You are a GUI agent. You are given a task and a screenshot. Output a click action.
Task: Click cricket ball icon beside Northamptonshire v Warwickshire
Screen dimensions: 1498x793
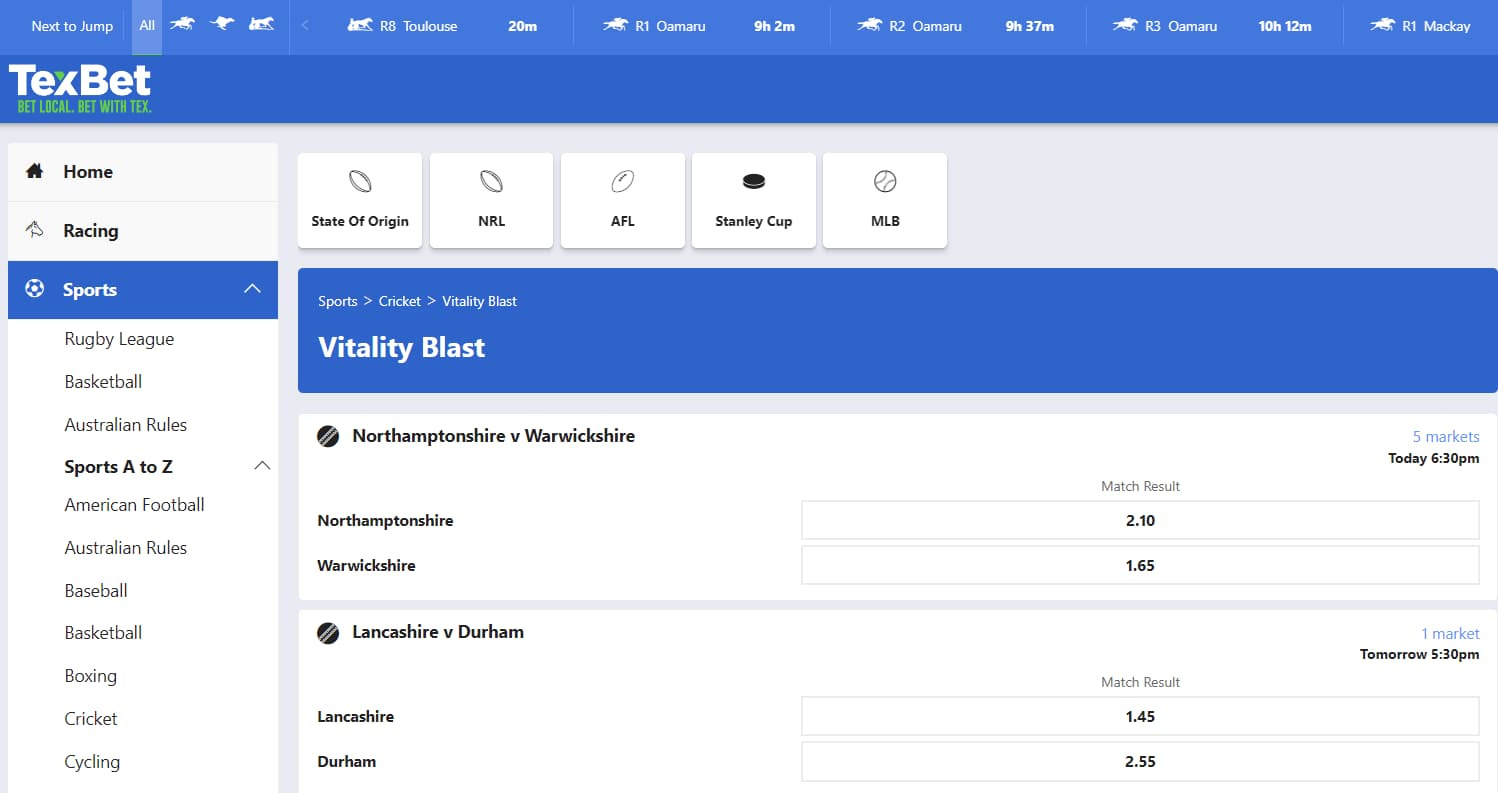[x=328, y=436]
